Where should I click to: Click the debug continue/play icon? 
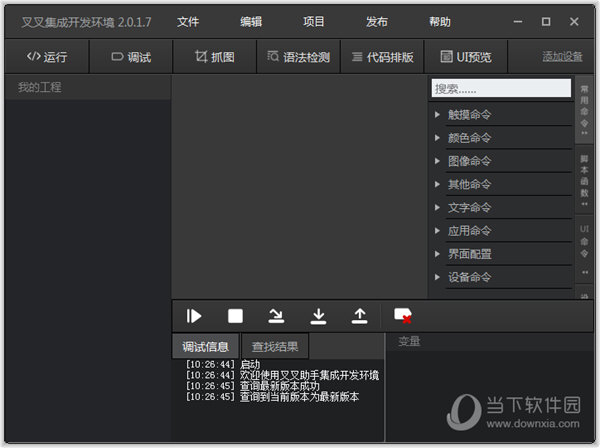pos(194,316)
